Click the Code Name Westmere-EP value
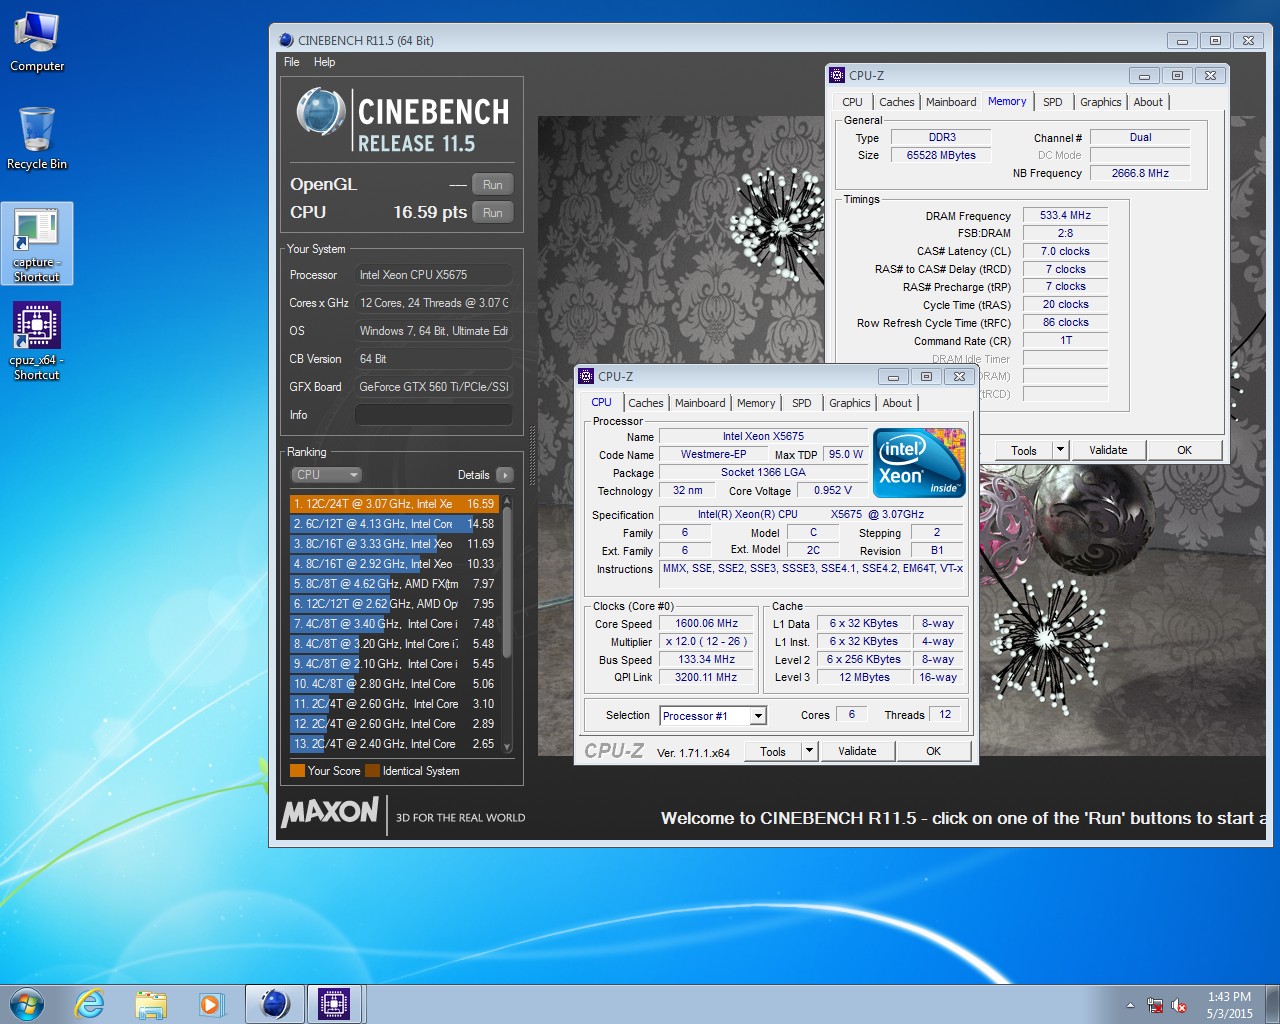Image resolution: width=1280 pixels, height=1024 pixels. [713, 454]
